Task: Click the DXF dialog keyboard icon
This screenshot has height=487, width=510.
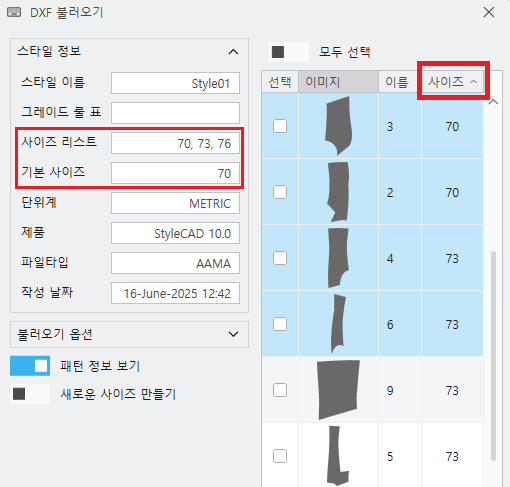Action: coord(14,13)
